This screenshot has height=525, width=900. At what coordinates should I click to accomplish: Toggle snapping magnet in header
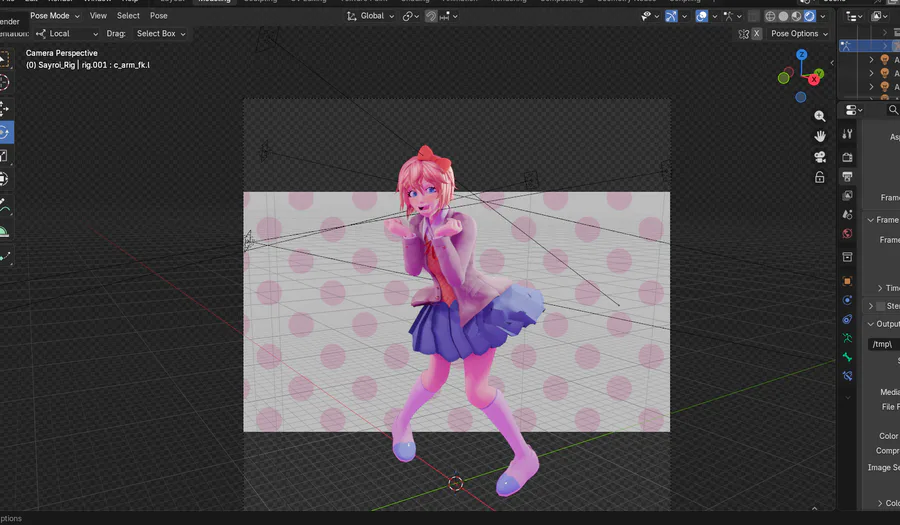431,16
